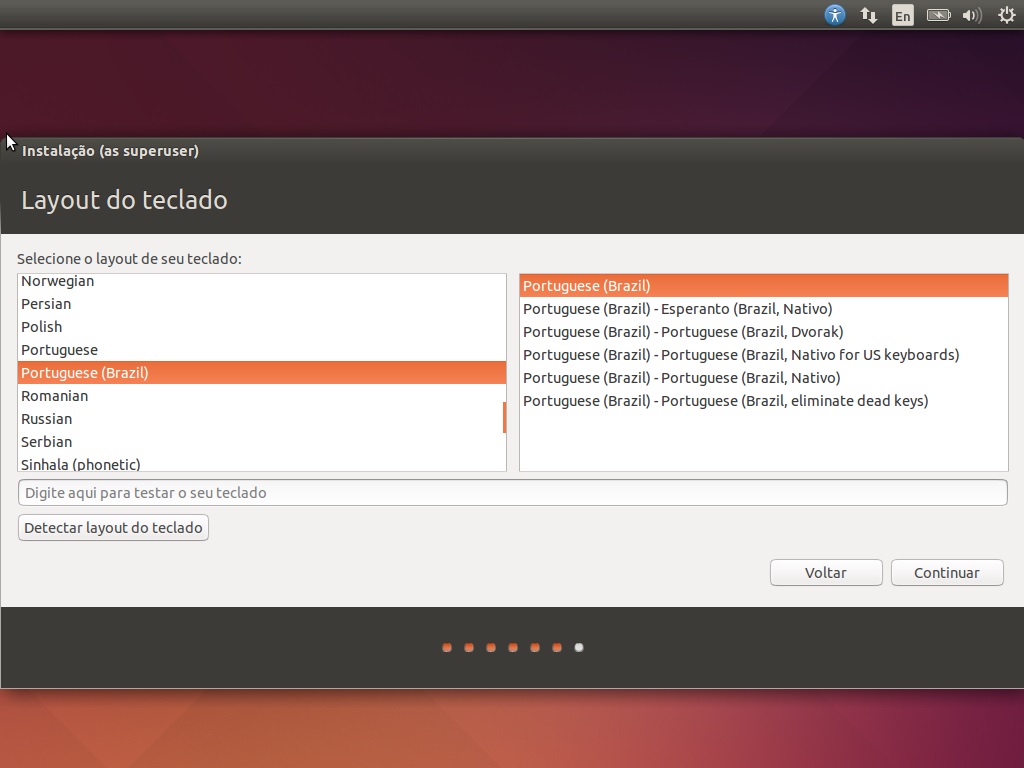Open the system gear power menu
Viewport: 1024px width, 768px height.
pos(1007,15)
